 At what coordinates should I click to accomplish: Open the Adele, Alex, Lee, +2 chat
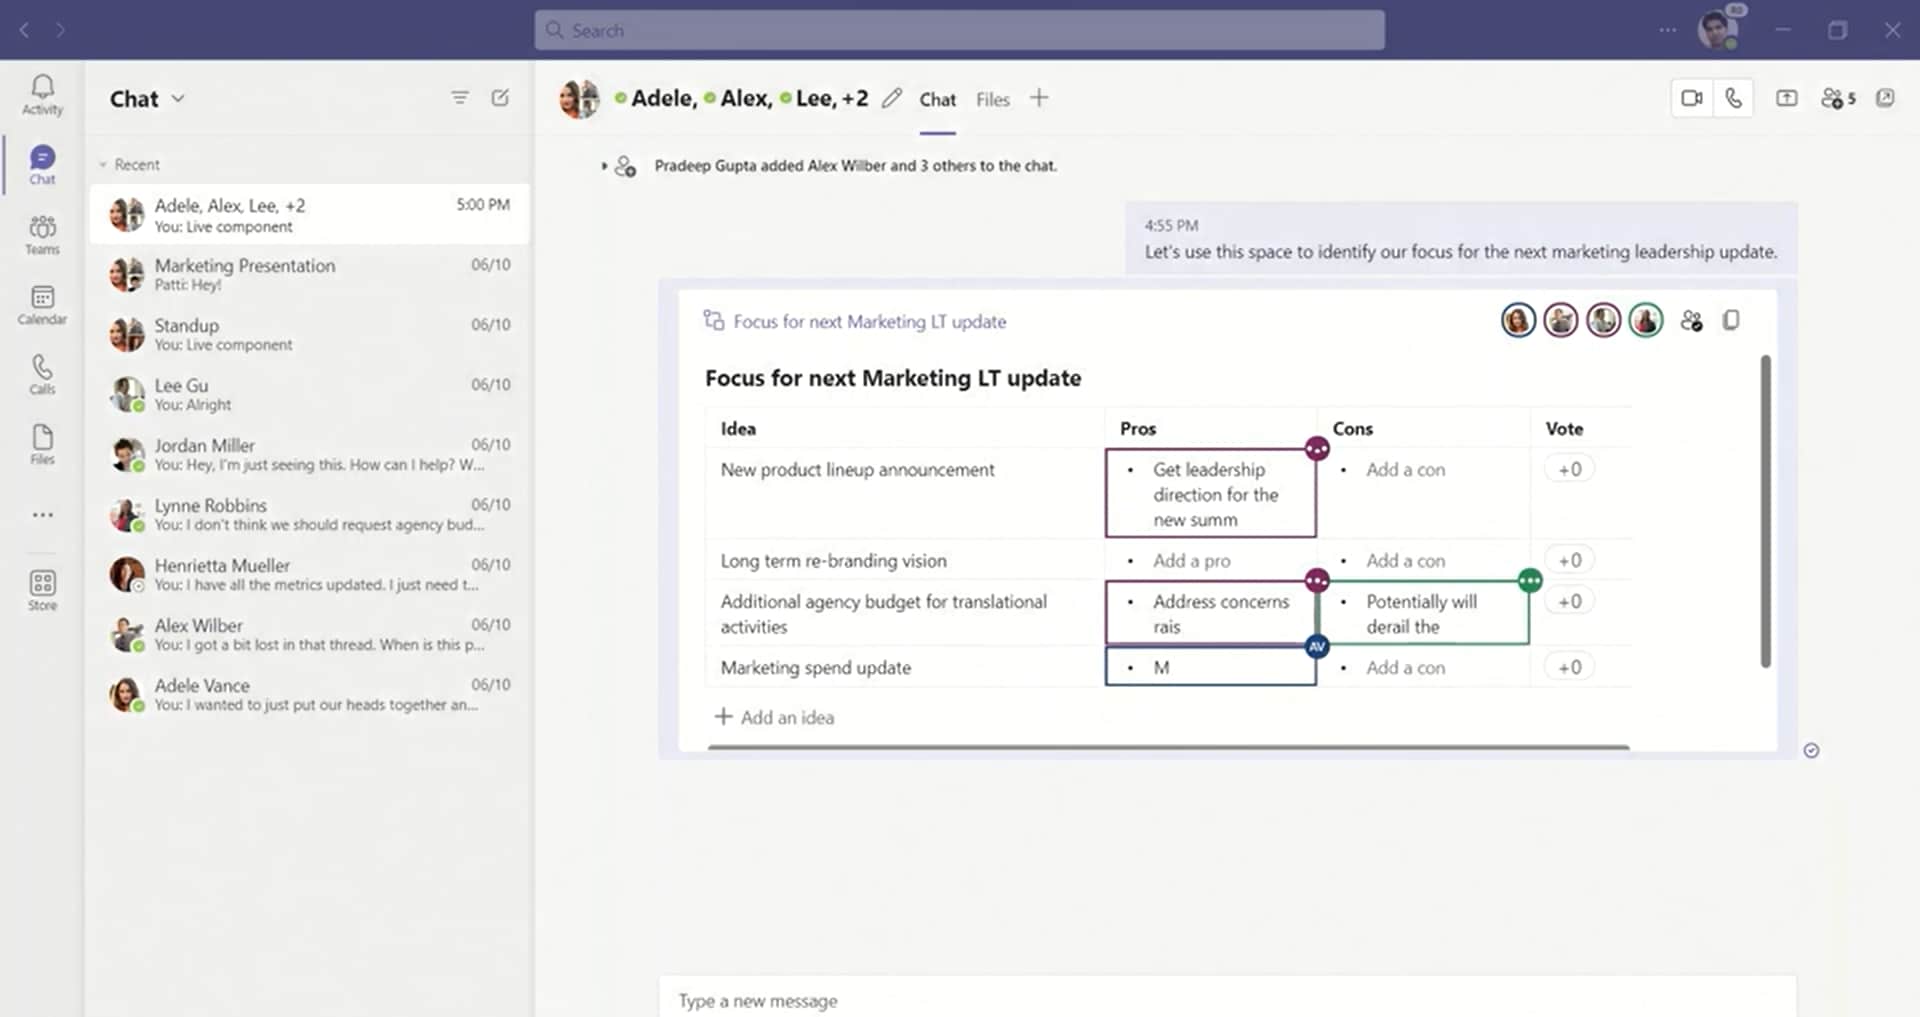click(309, 214)
